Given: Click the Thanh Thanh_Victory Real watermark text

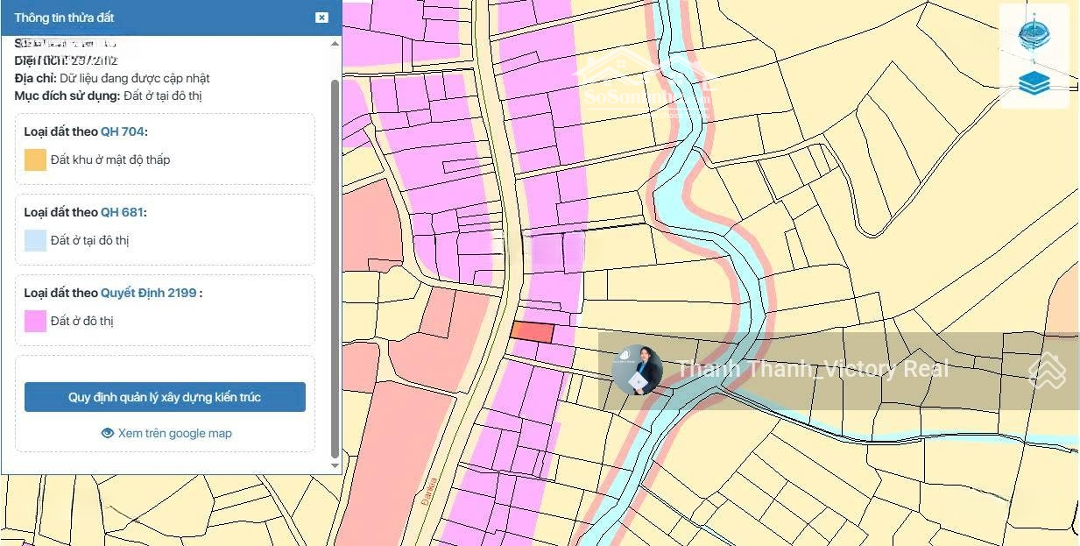Looking at the screenshot, I should (812, 369).
